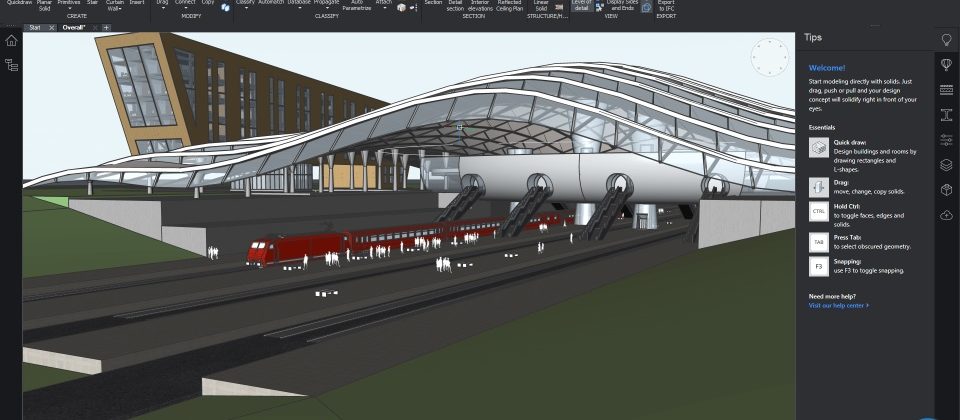Open the Layers stack icon panel
The image size is (960, 420).
[x=946, y=165]
